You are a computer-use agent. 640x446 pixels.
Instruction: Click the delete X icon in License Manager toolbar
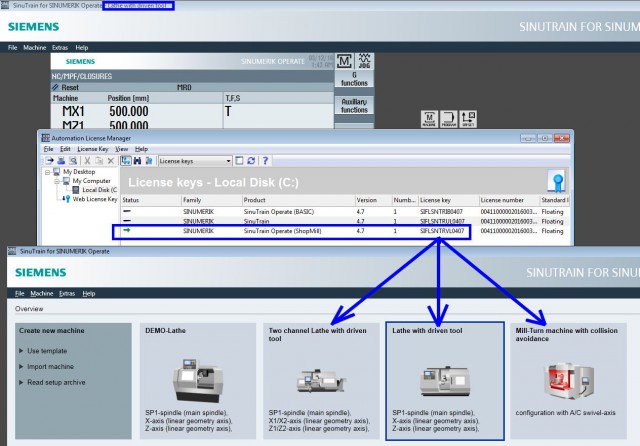(111, 161)
